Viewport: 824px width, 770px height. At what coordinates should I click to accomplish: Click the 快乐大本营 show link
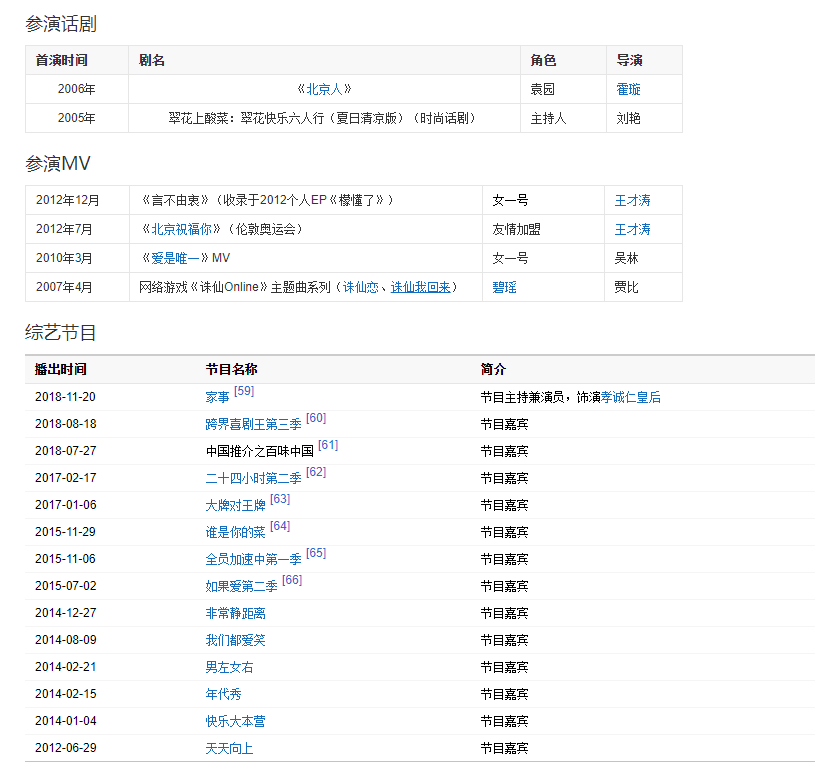[x=235, y=721]
